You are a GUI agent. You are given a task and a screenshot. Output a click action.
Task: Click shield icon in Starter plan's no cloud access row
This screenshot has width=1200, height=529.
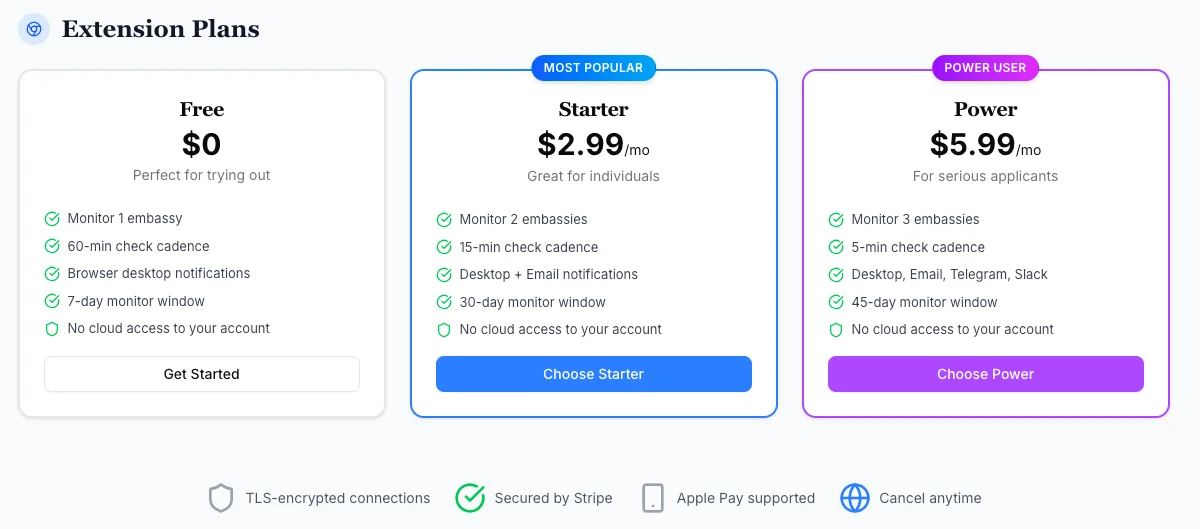coord(444,330)
